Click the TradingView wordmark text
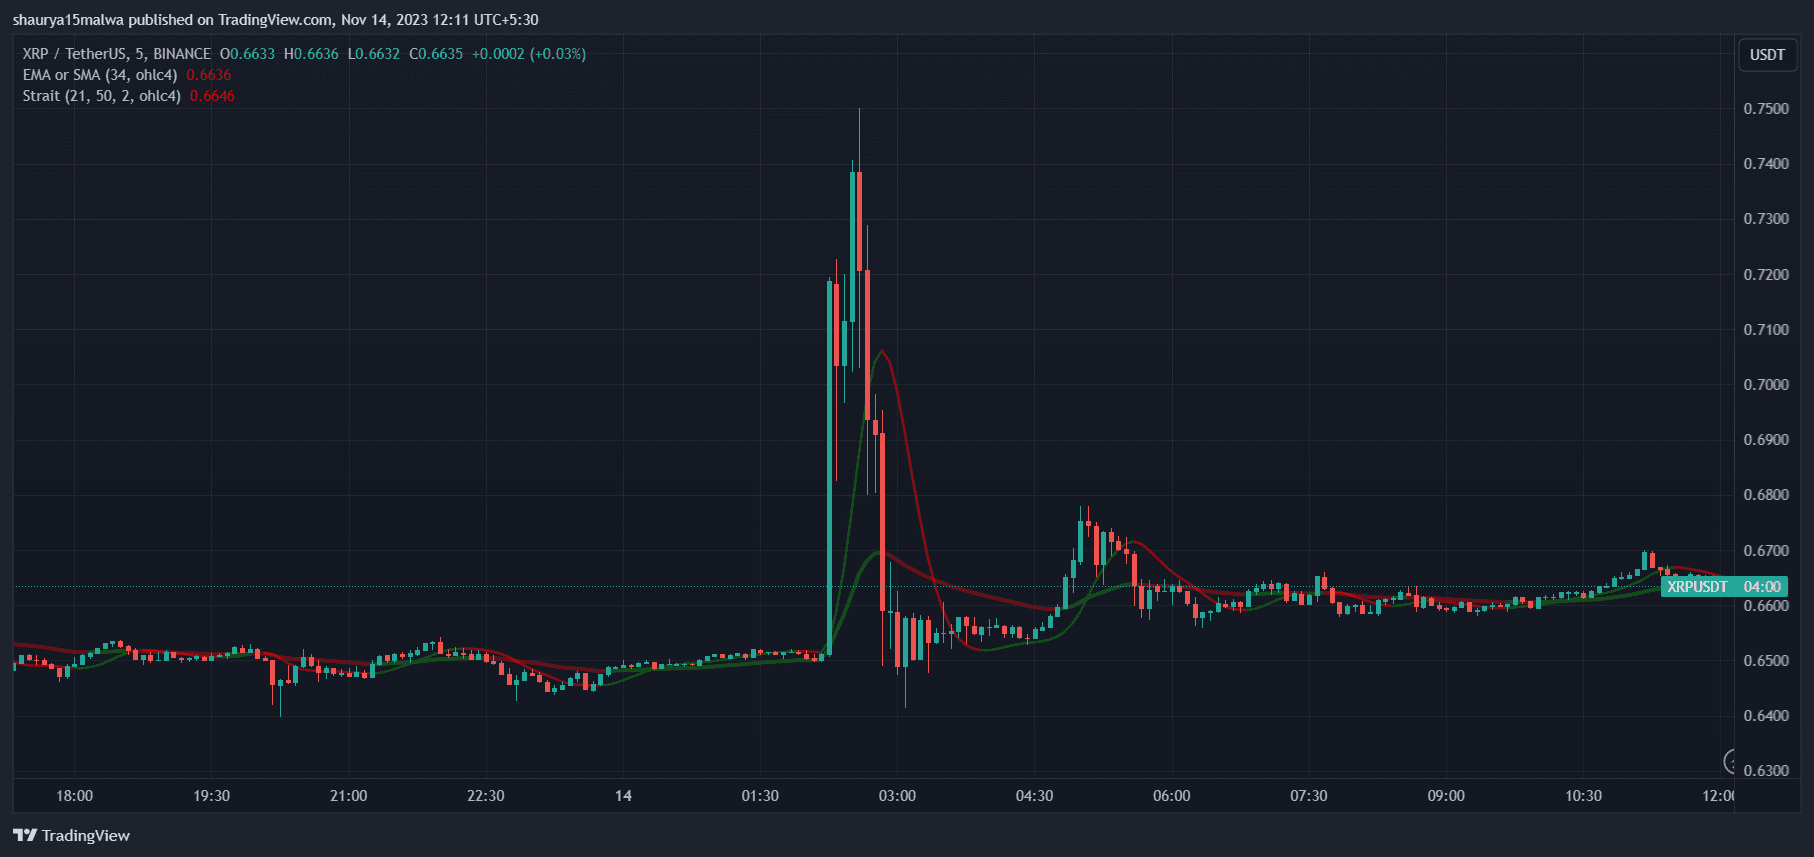The height and width of the screenshot is (857, 1814). click(x=86, y=835)
